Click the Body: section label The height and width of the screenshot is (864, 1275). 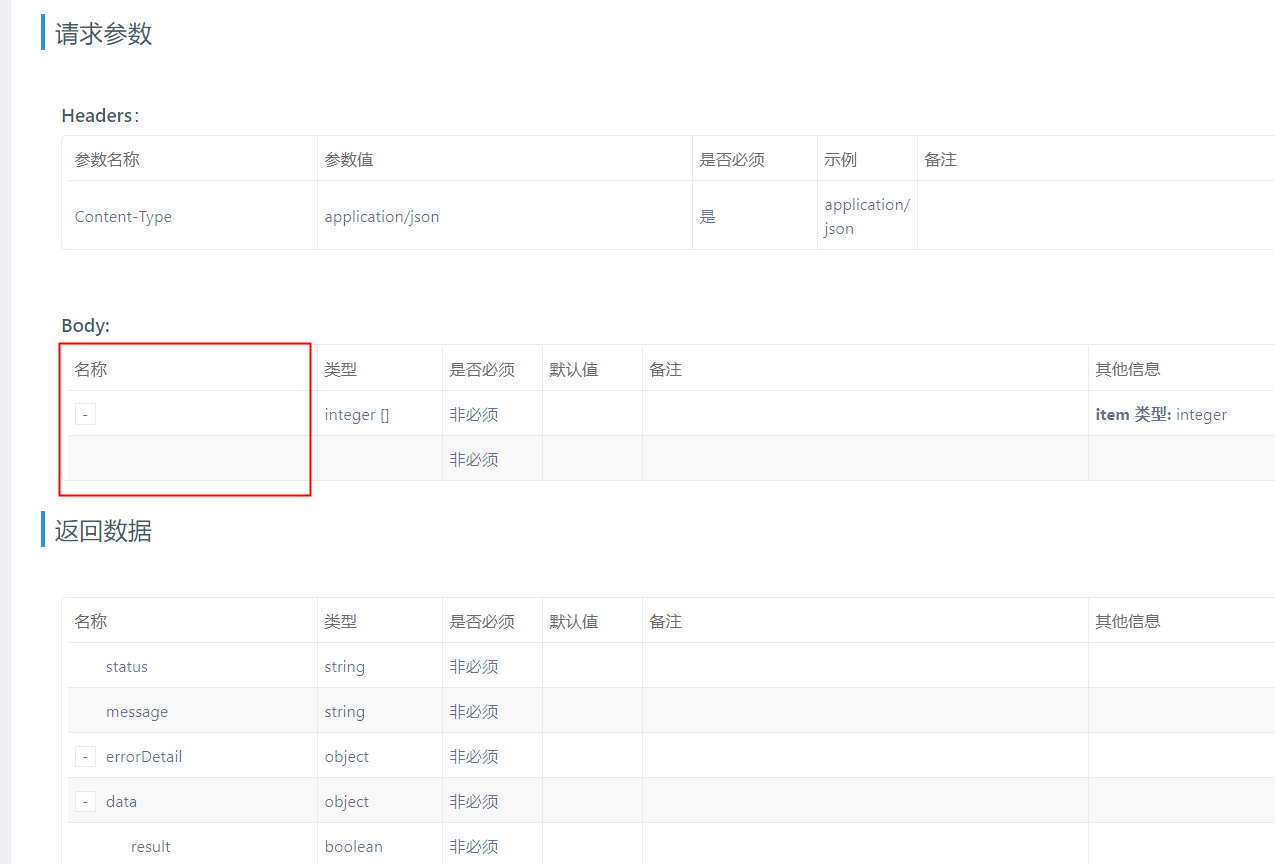[x=85, y=325]
